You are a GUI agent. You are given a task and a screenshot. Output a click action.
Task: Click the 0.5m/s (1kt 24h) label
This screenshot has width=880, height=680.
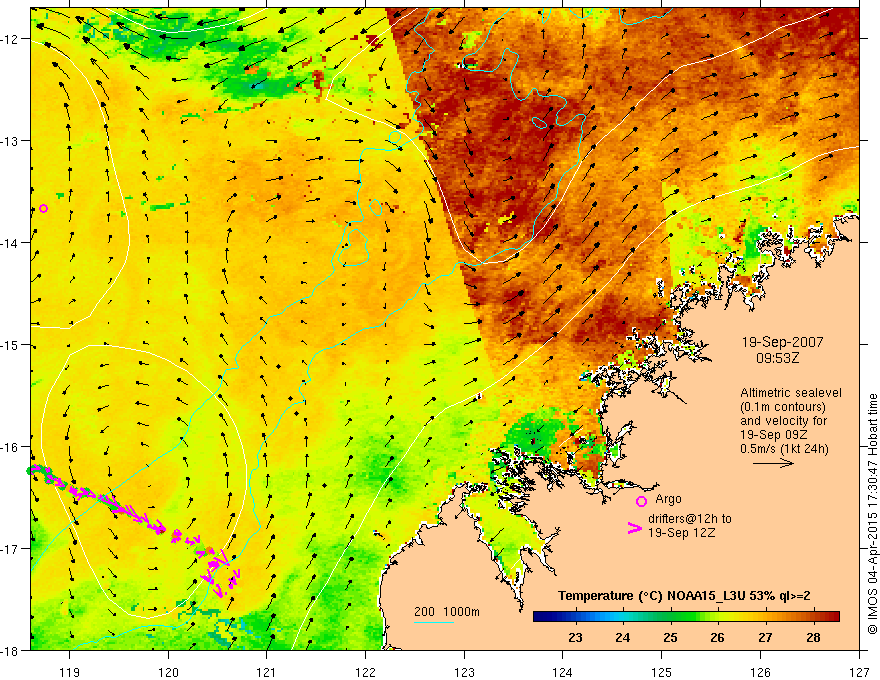(784, 449)
